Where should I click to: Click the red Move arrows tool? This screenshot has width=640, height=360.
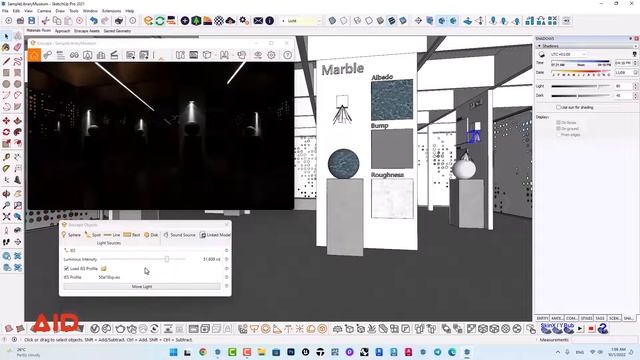click(6, 121)
